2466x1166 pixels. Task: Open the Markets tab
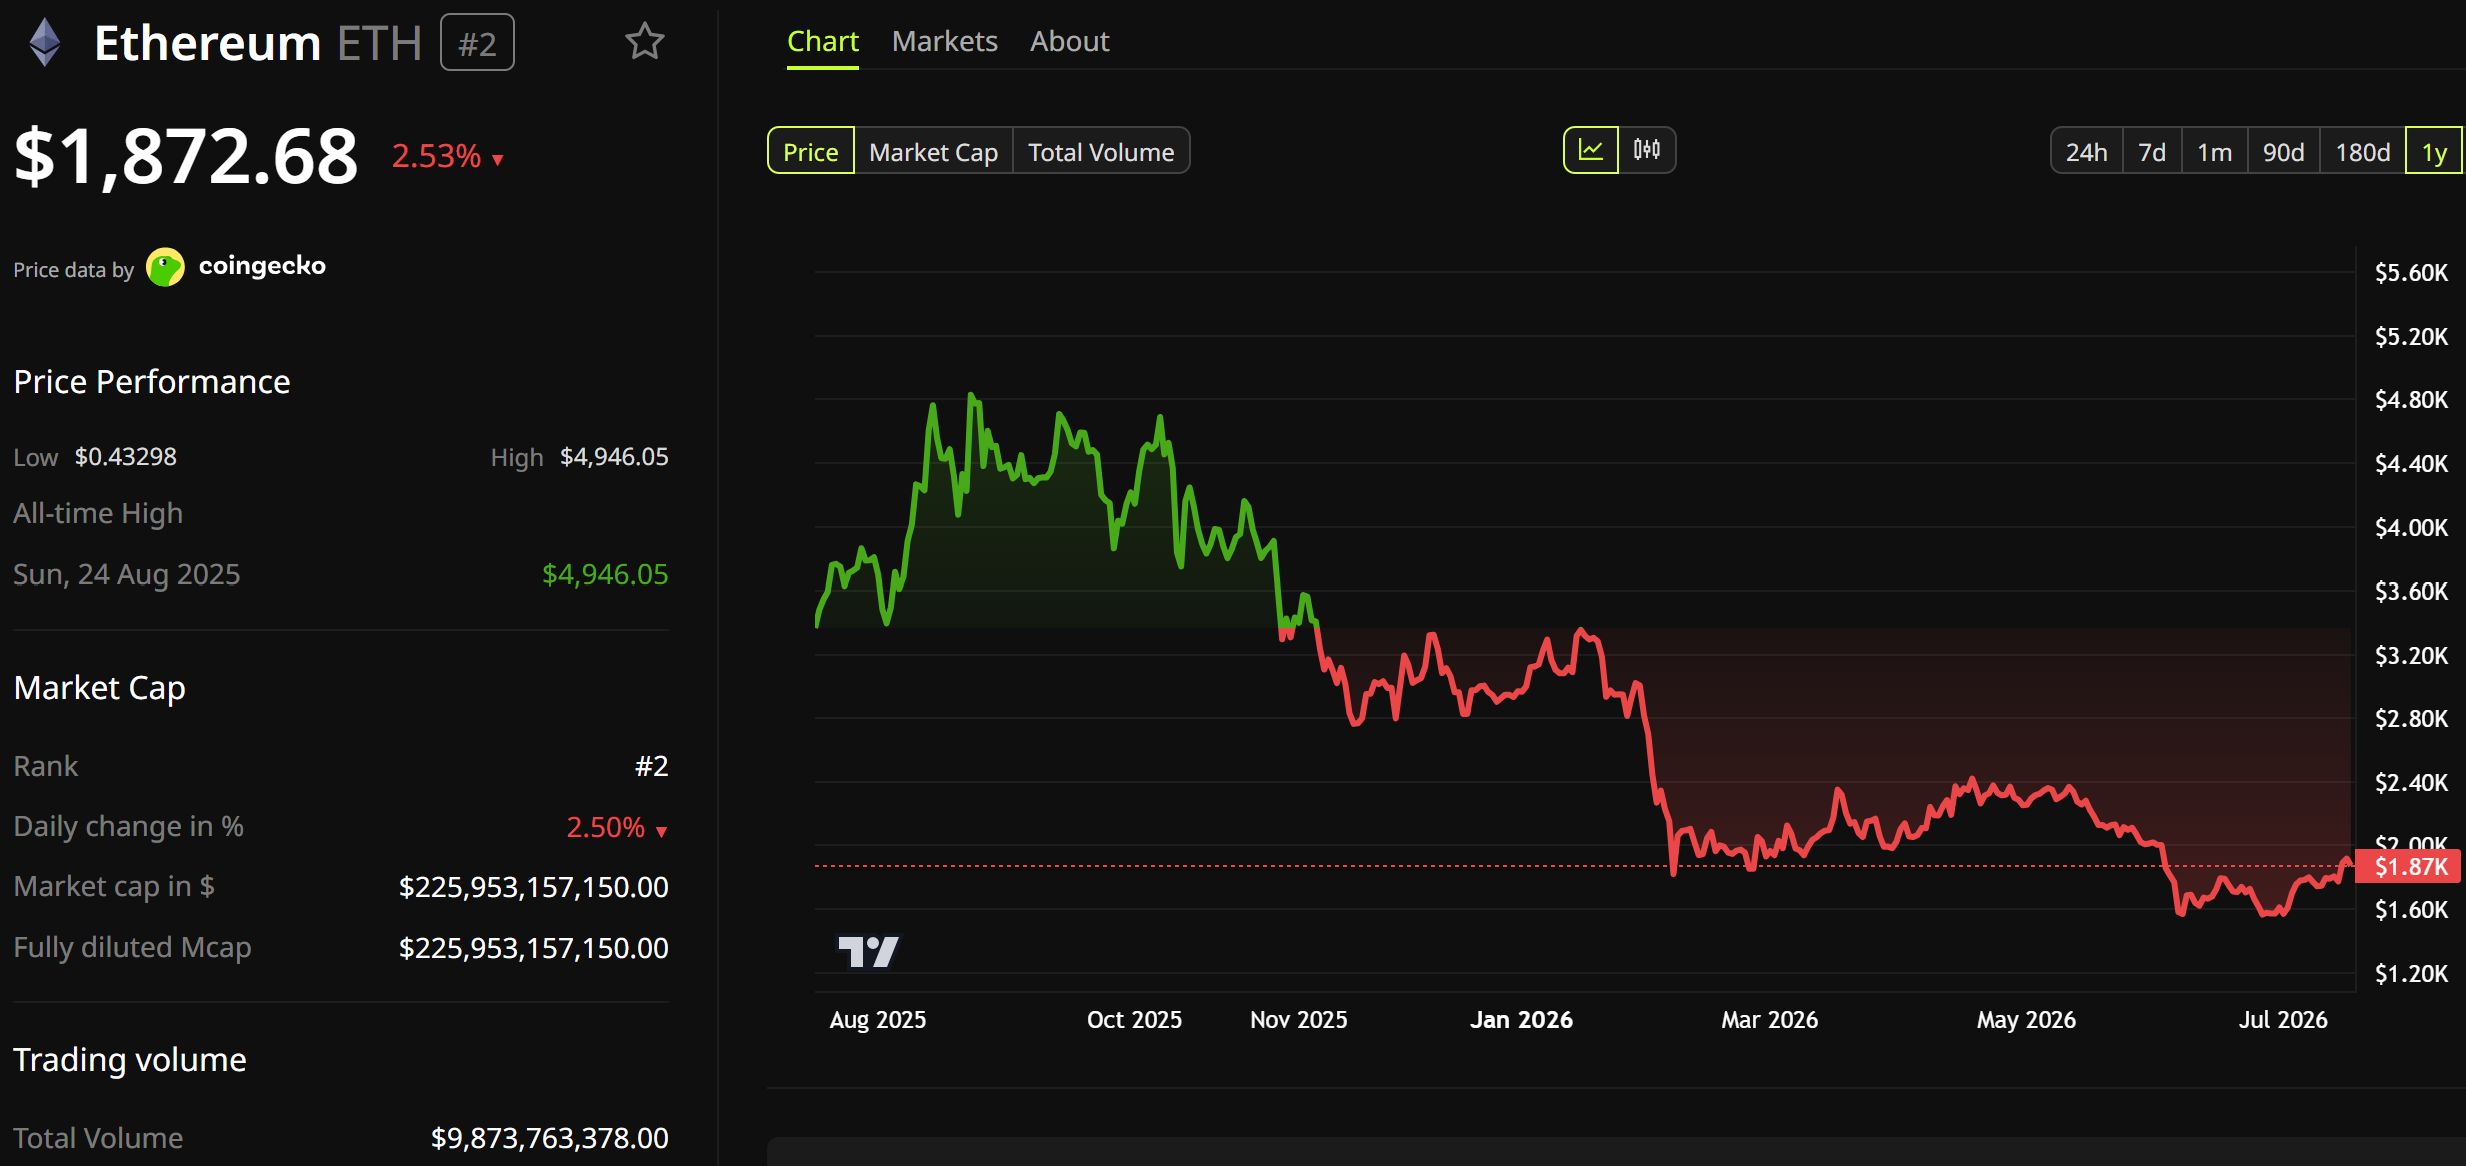(944, 41)
